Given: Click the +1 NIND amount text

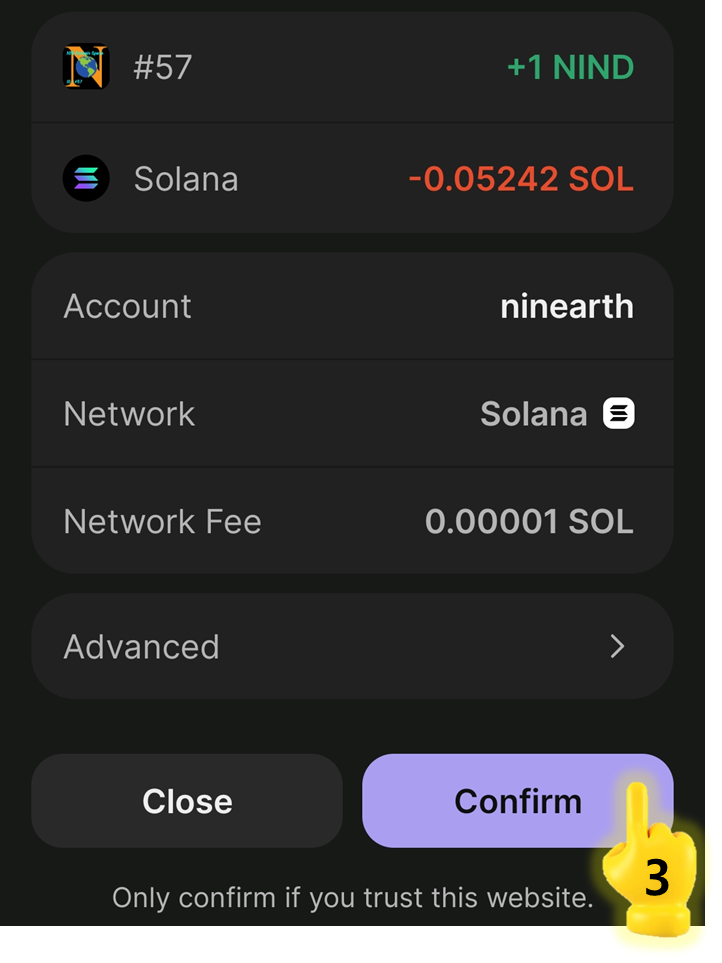Looking at the screenshot, I should 570,68.
